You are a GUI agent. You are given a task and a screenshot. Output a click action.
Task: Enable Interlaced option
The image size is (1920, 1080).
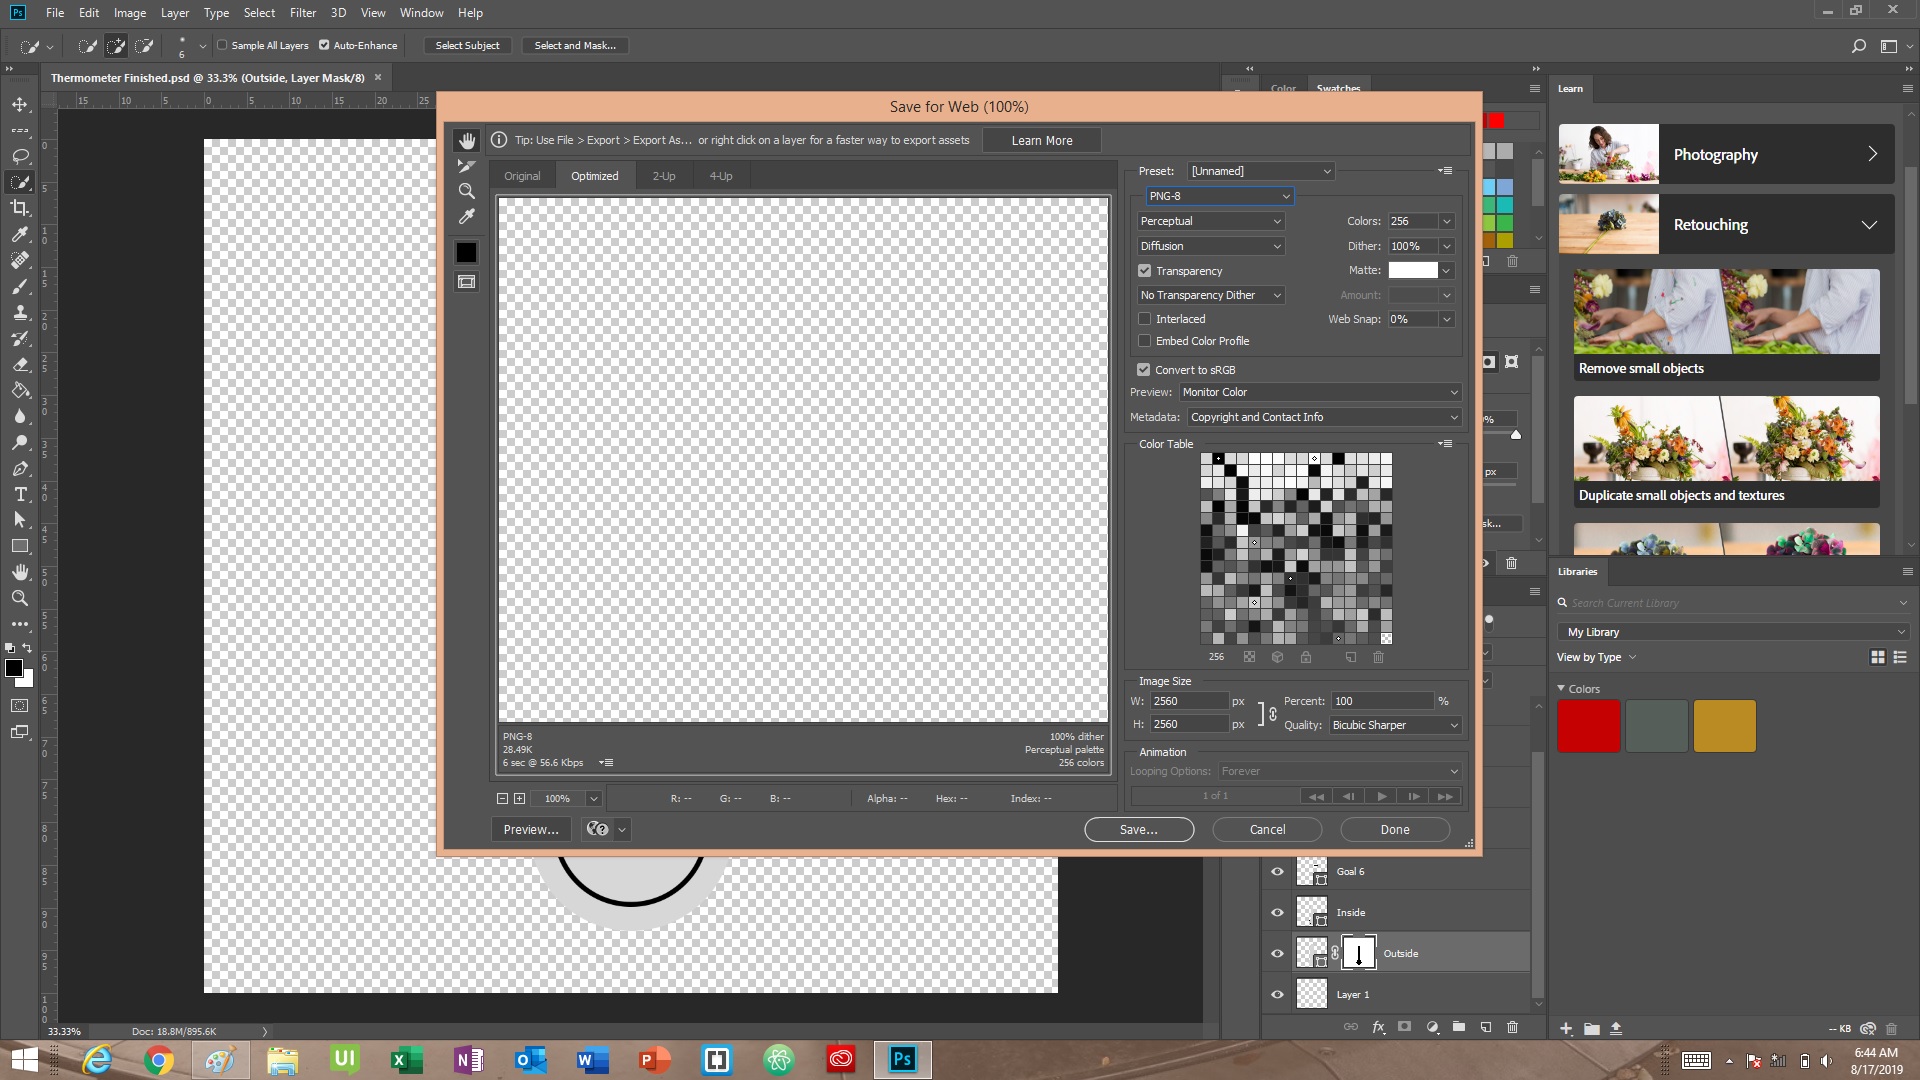pos(1145,318)
